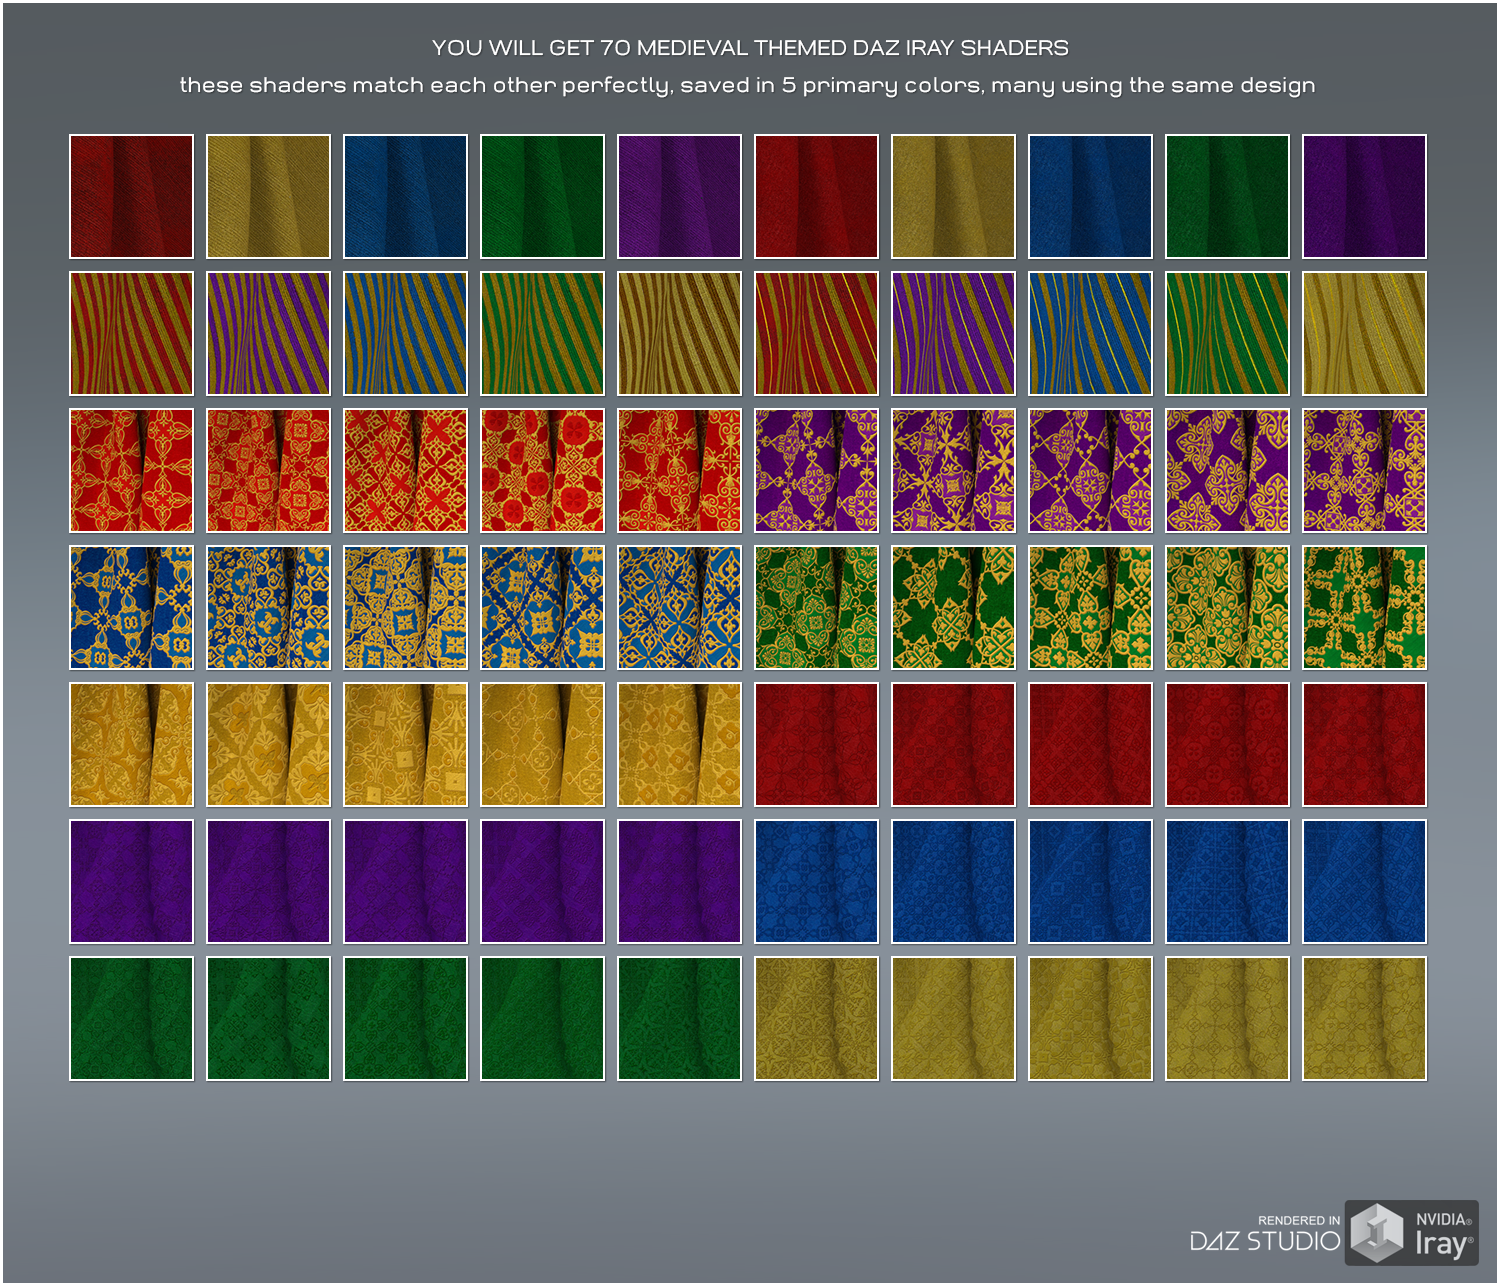Click the 'these shaders match each other' subtitle
This screenshot has width=1500, height=1286.
tap(747, 85)
